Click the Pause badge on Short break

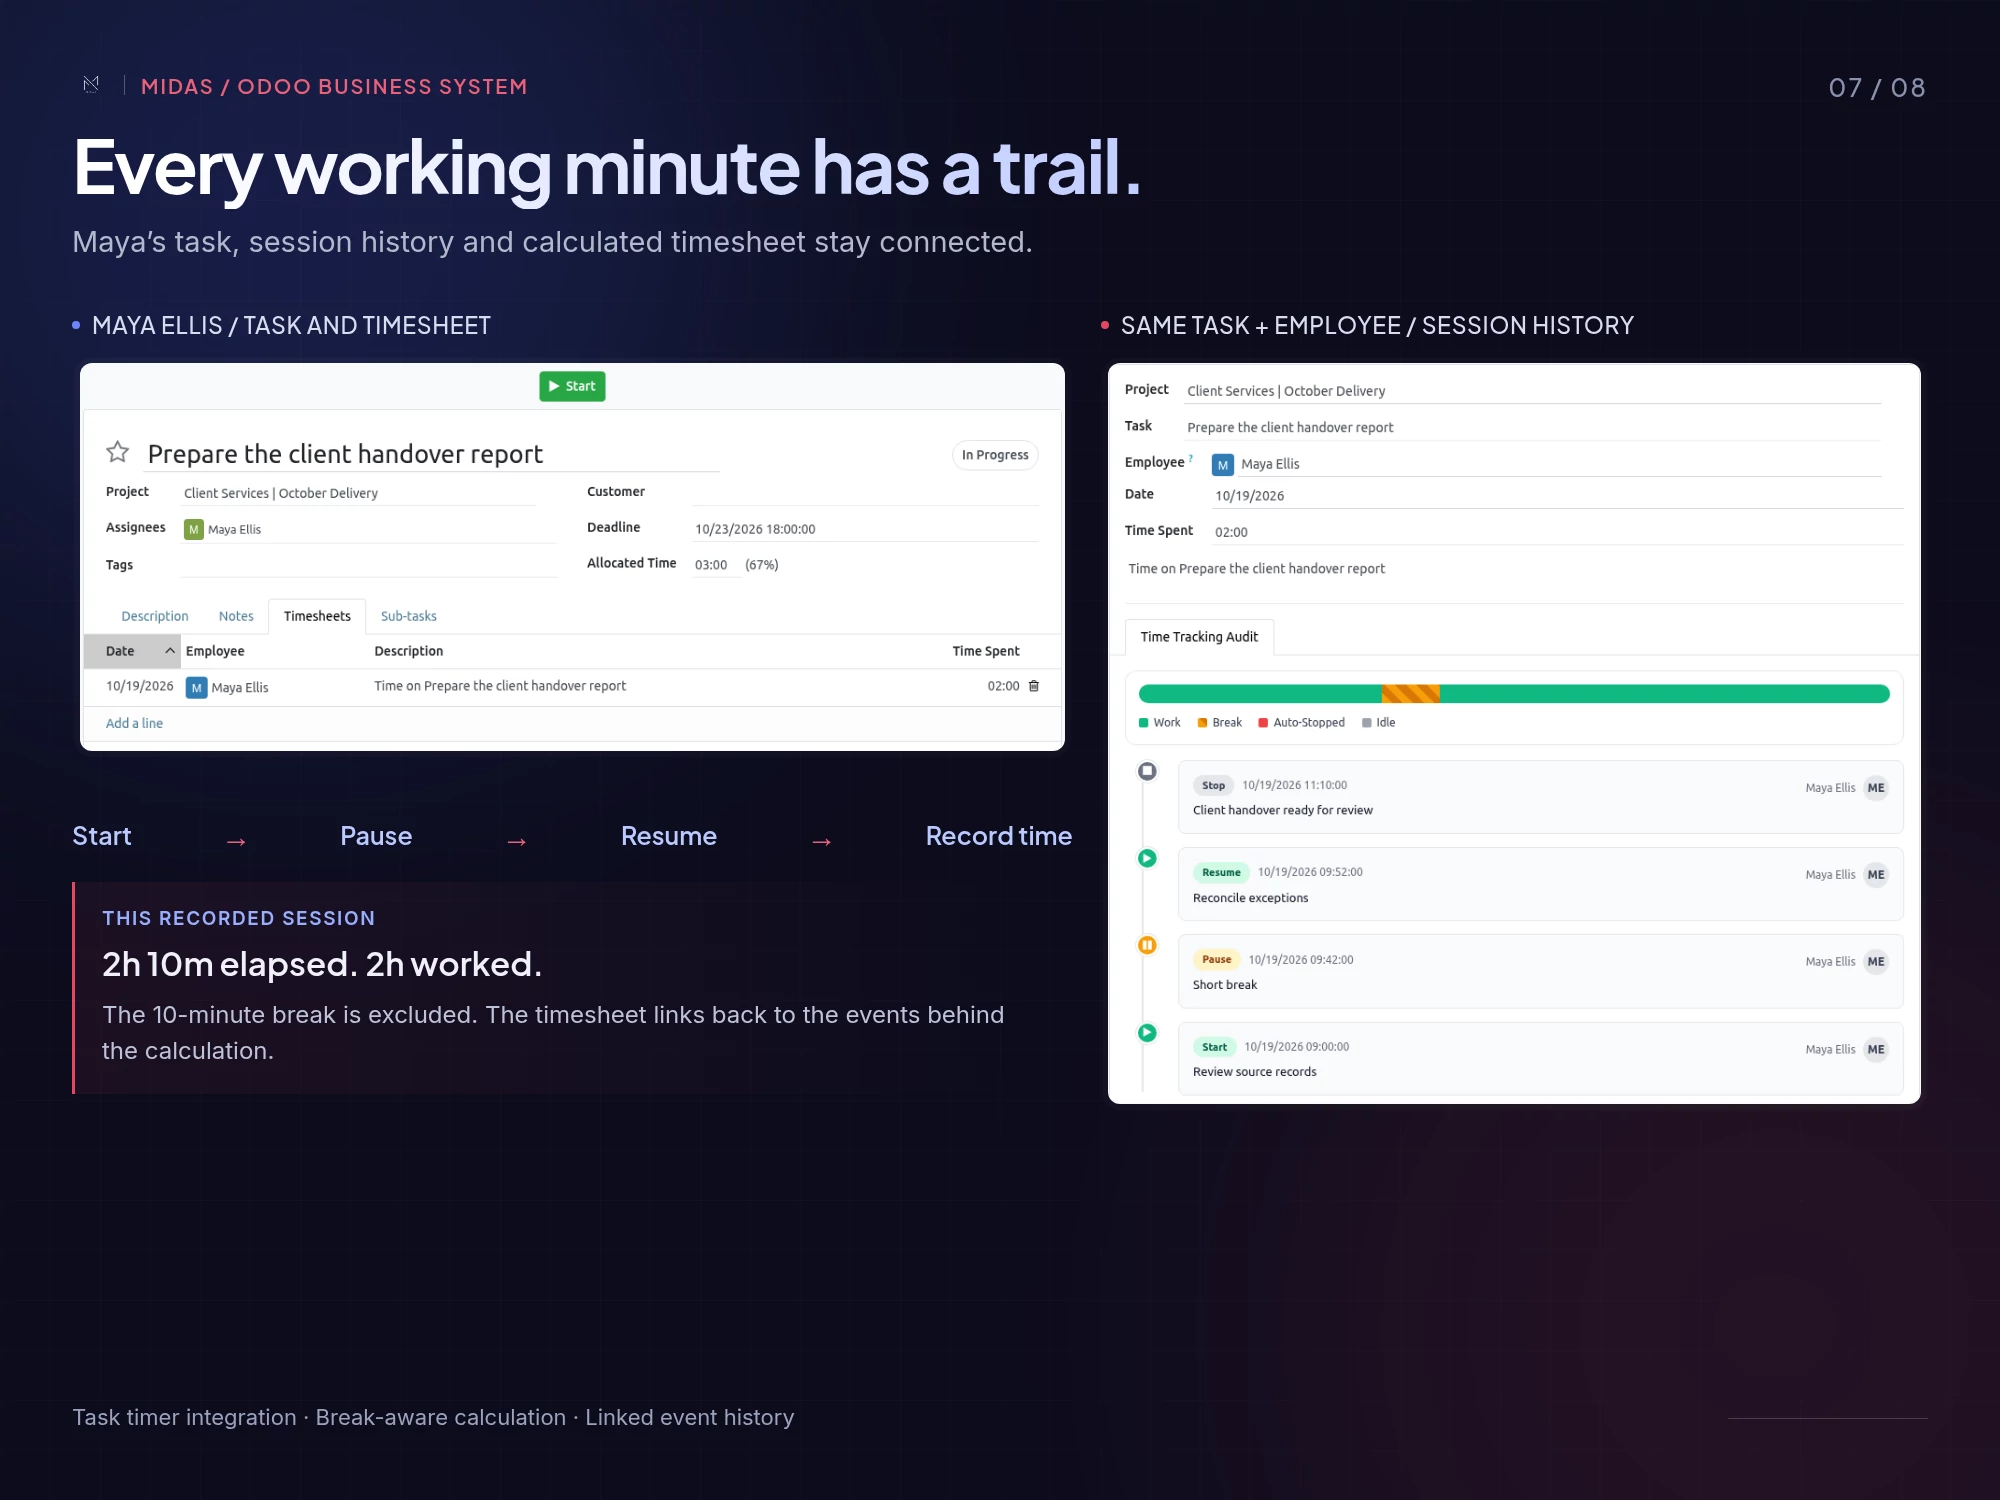1216,960
